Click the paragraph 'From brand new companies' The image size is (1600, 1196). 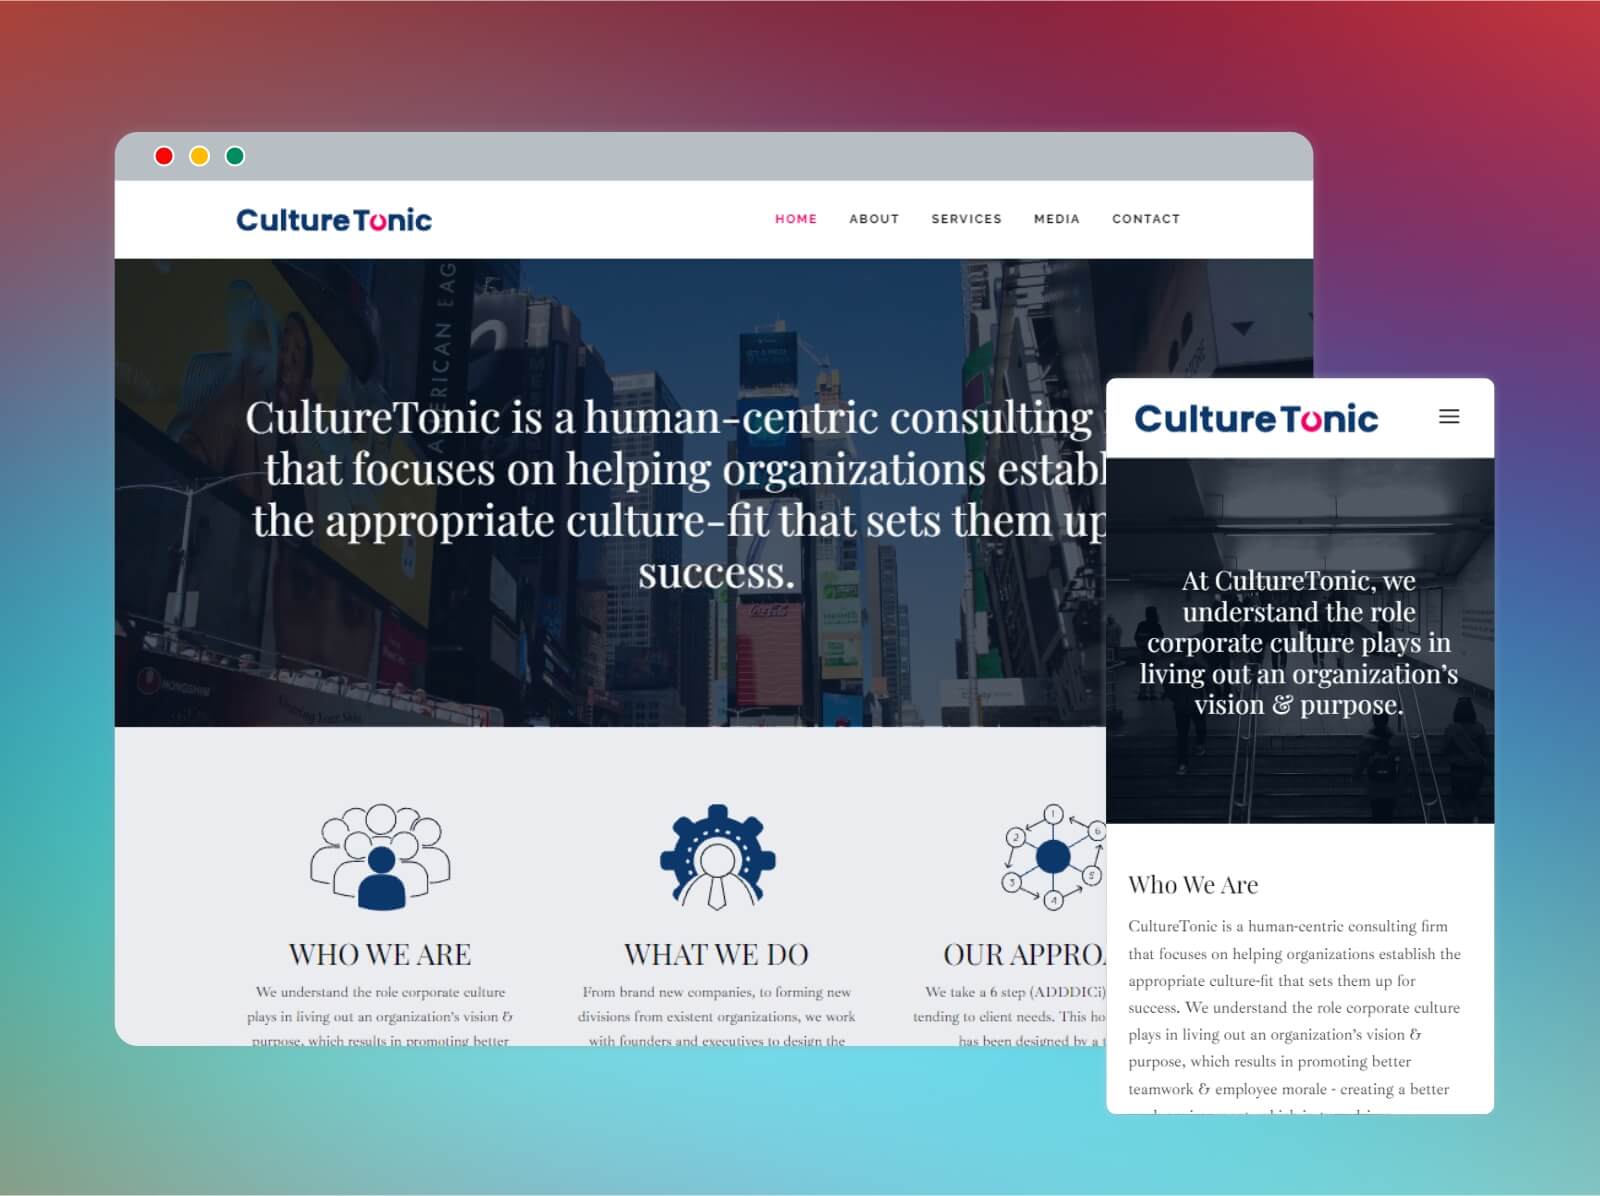717,1017
